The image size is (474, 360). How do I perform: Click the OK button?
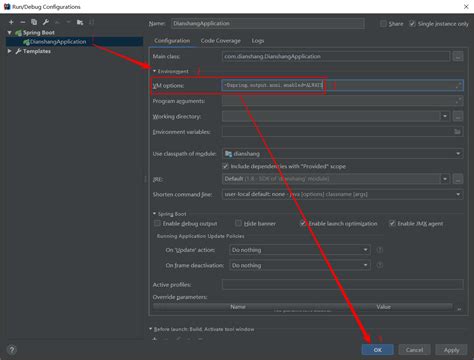(x=378, y=350)
